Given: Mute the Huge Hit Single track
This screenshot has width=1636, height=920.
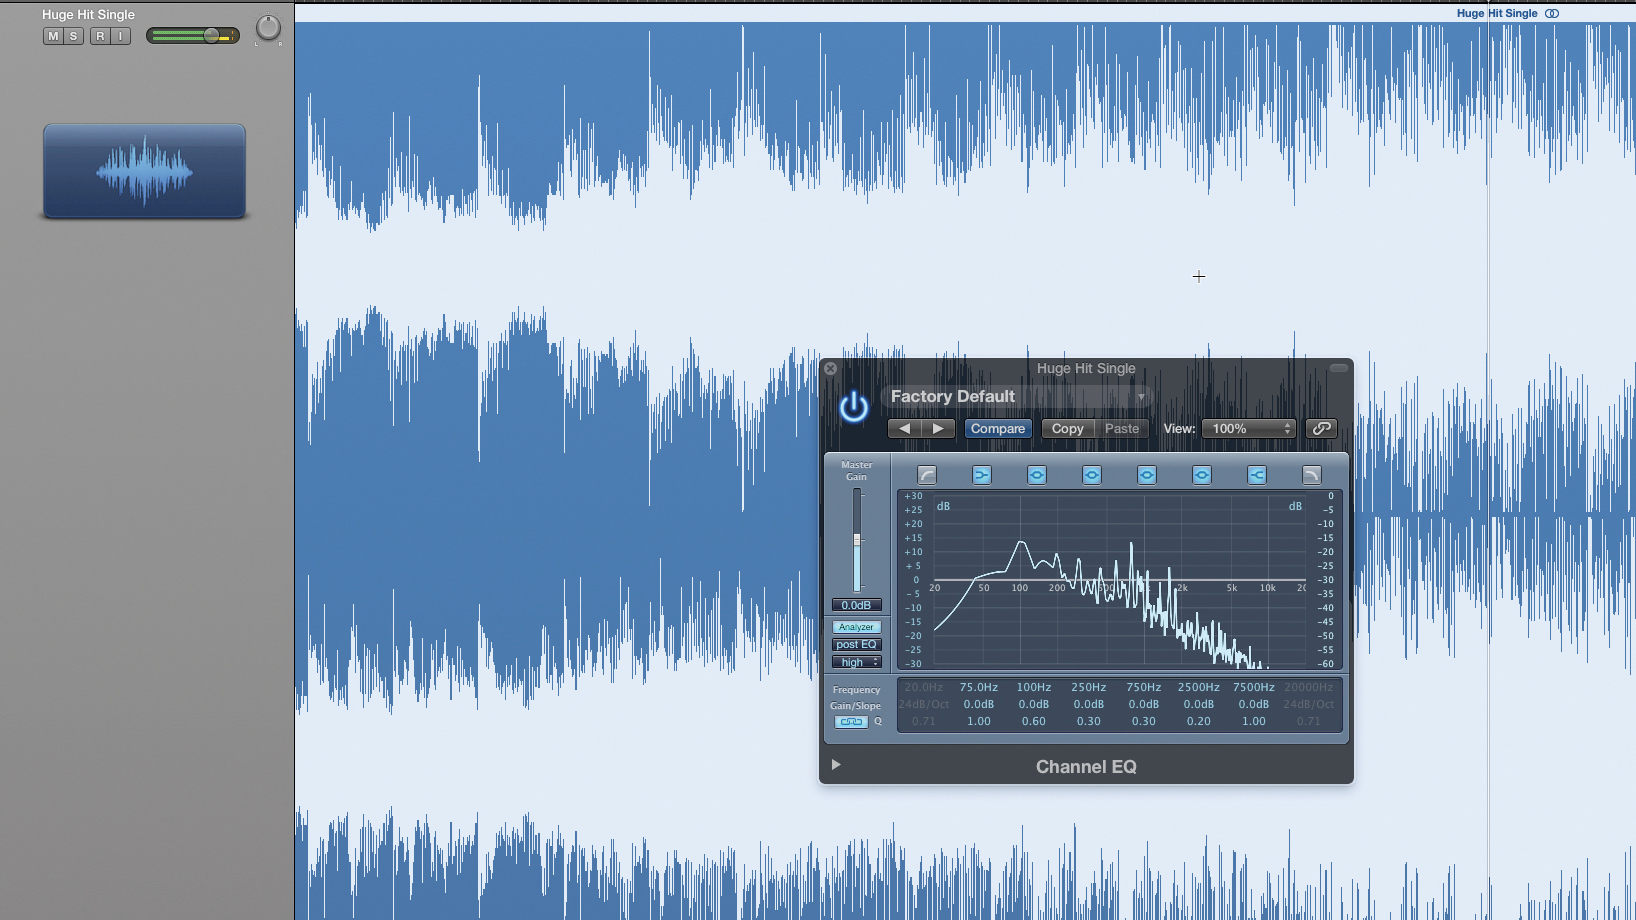Looking at the screenshot, I should [x=53, y=36].
